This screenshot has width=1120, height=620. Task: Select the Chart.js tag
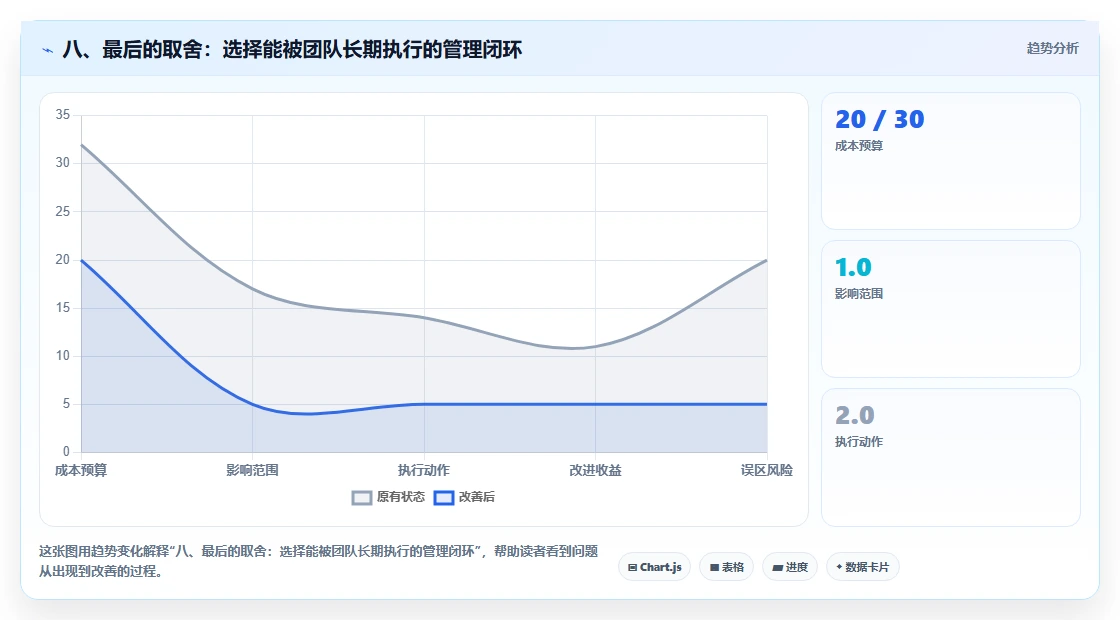pos(654,567)
